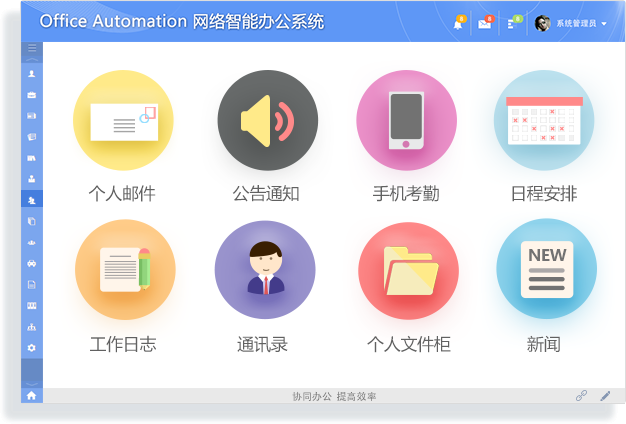Click the 手机考勤 label text
626x424 pixels.
tap(406, 194)
